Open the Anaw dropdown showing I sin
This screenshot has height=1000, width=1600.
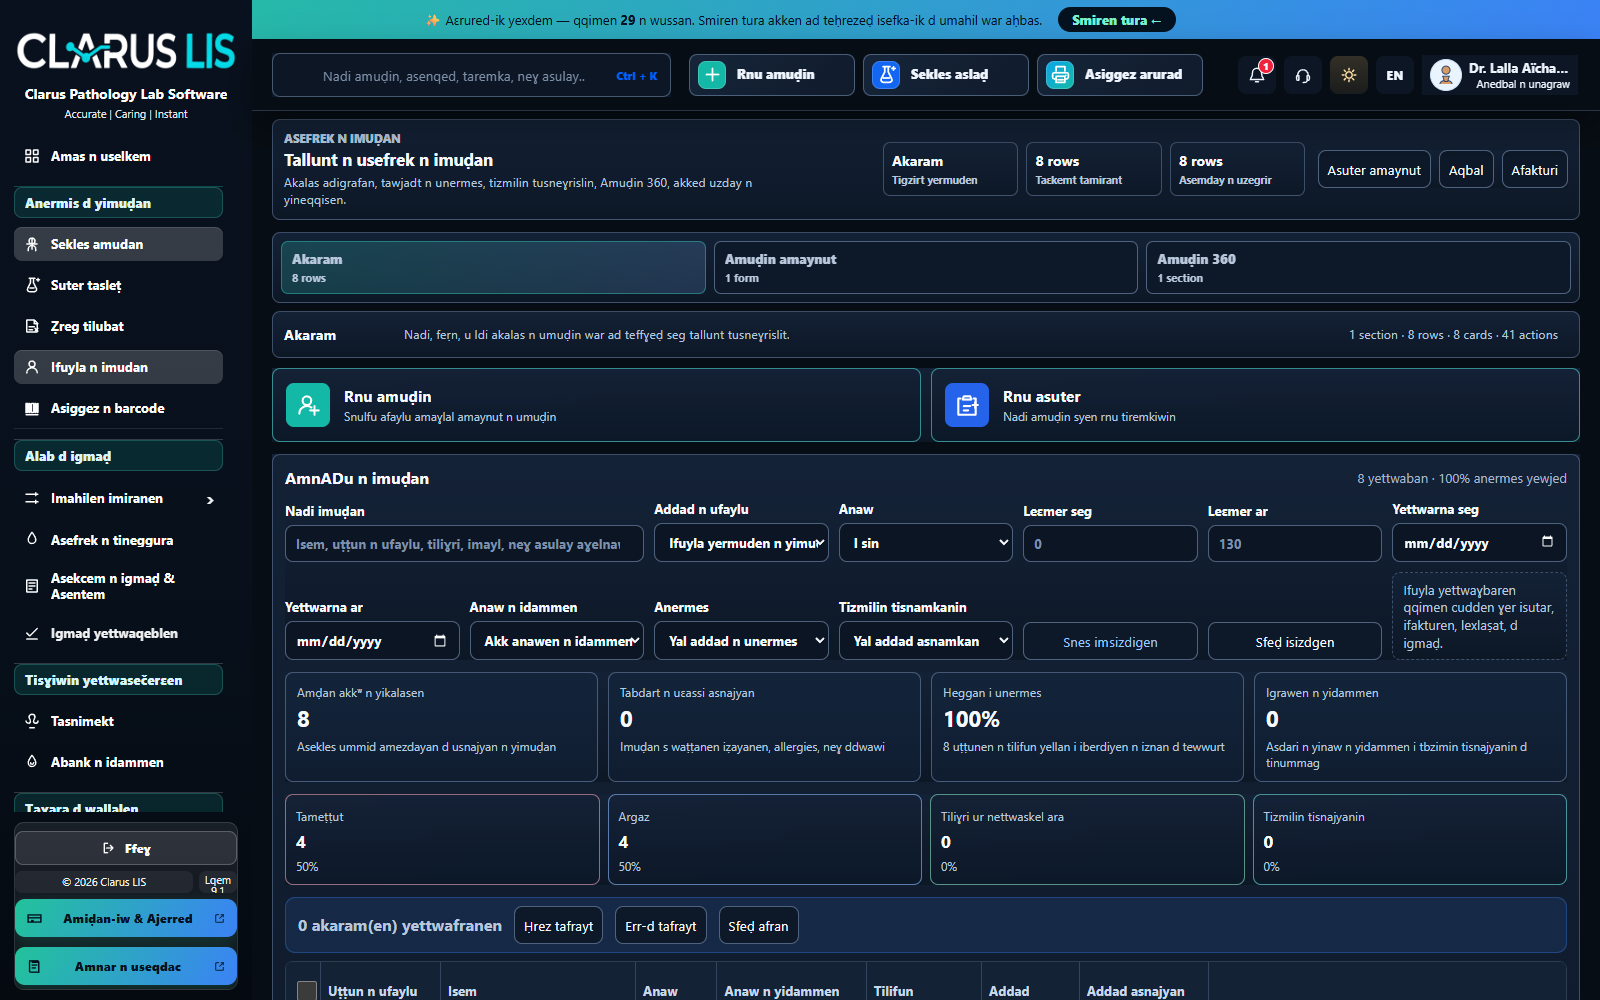pos(926,543)
